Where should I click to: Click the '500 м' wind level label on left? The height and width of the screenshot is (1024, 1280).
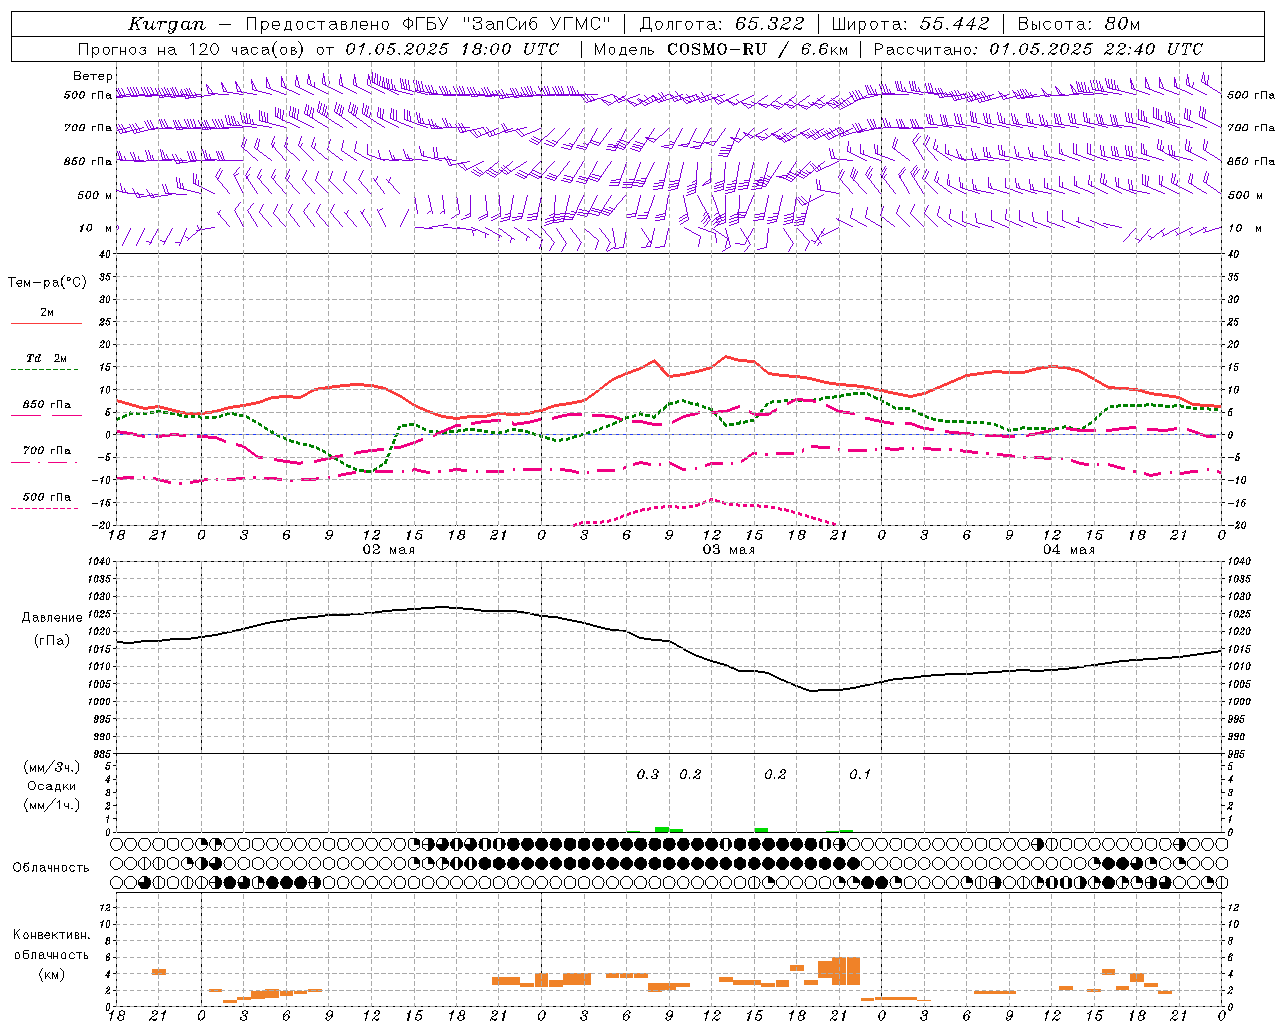pos(95,195)
